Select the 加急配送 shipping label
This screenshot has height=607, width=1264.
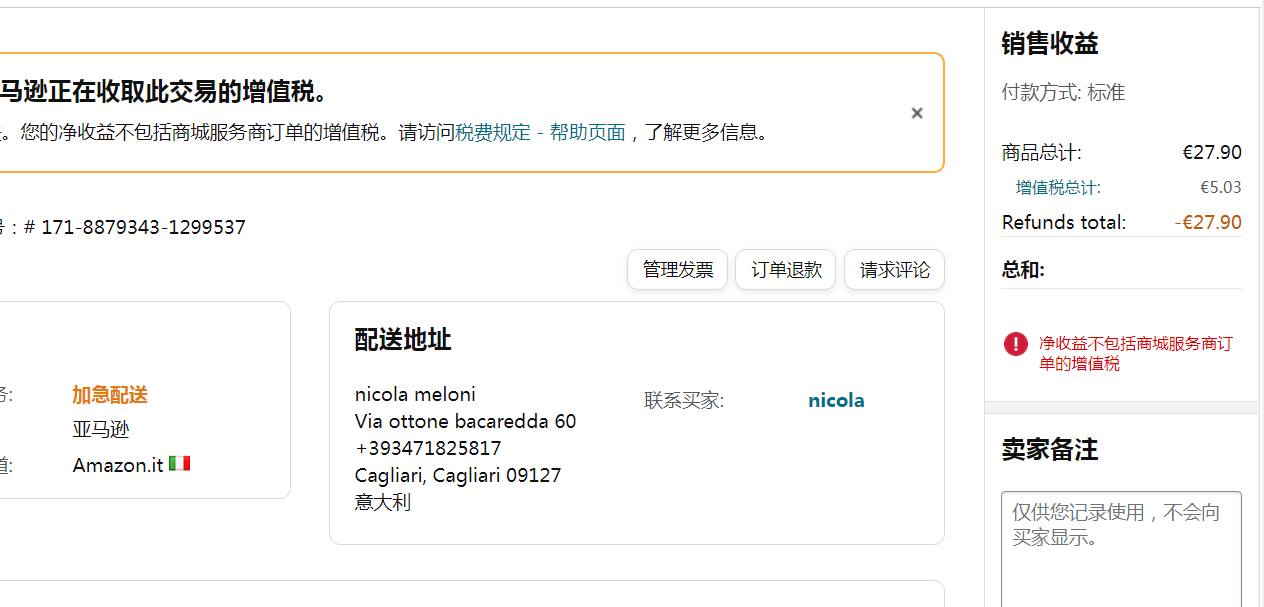click(110, 395)
